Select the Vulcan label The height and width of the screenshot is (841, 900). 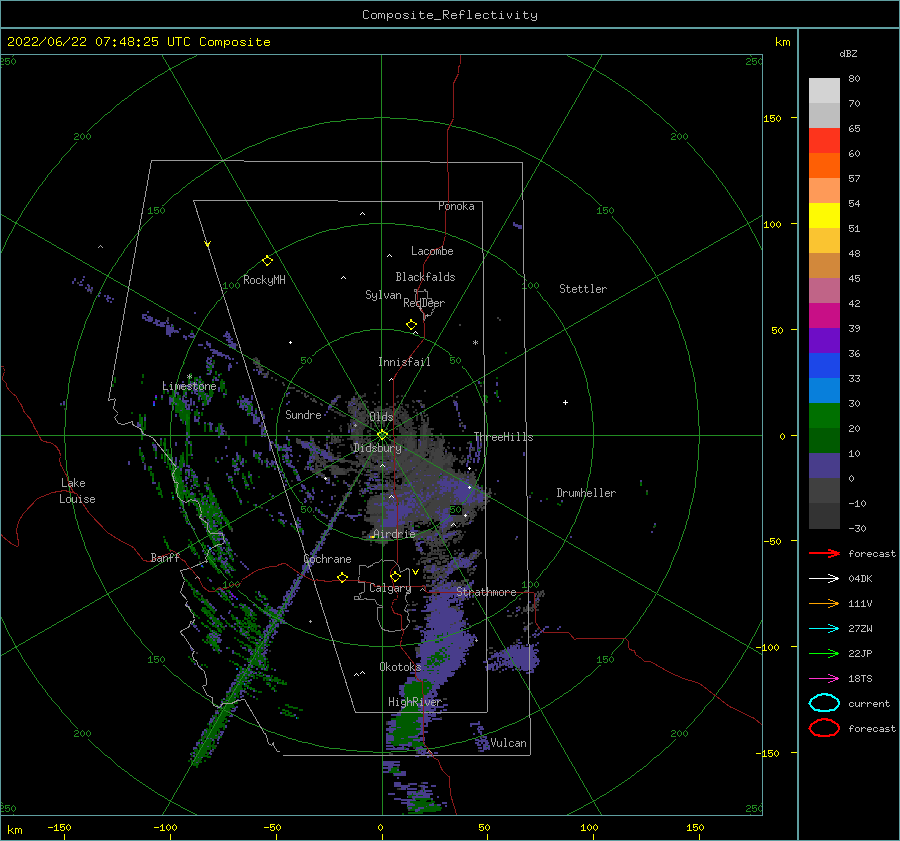(x=508, y=743)
